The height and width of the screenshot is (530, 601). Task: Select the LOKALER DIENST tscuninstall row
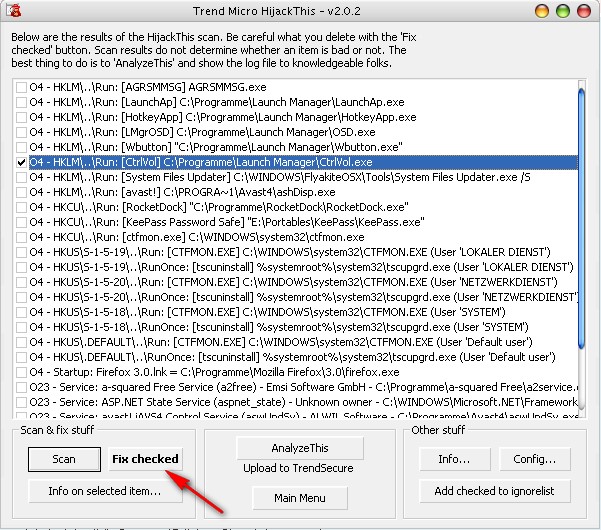(301, 267)
